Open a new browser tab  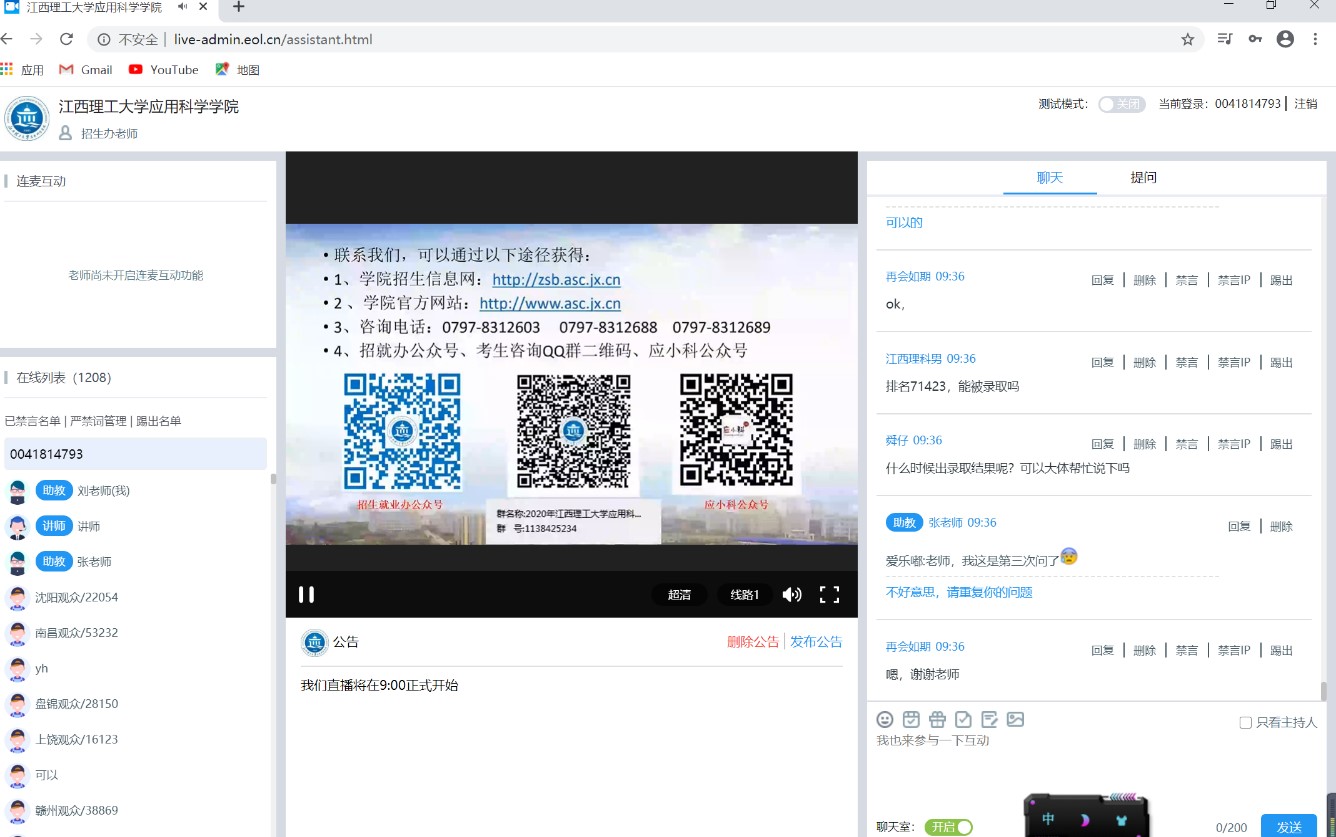coord(238,7)
